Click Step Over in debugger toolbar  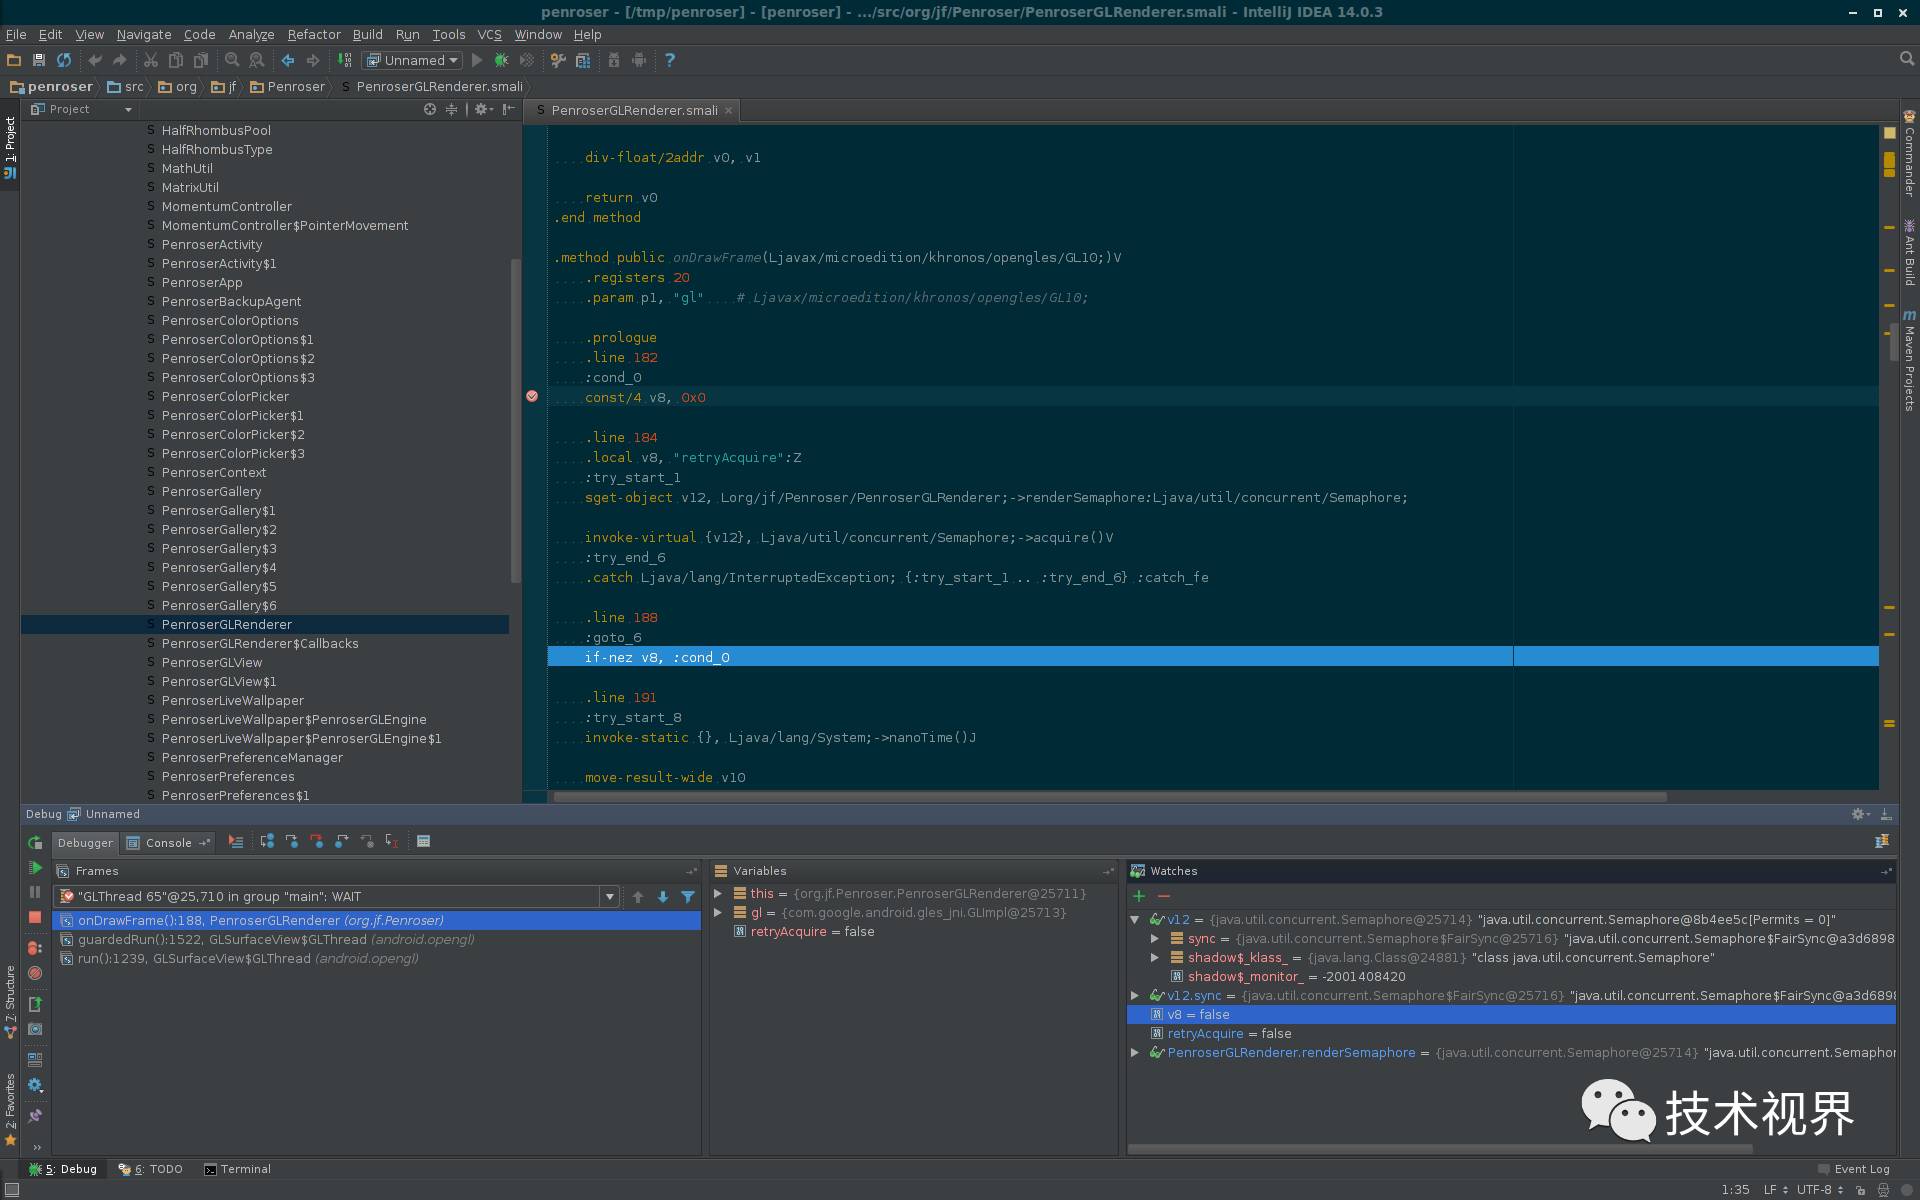[267, 842]
